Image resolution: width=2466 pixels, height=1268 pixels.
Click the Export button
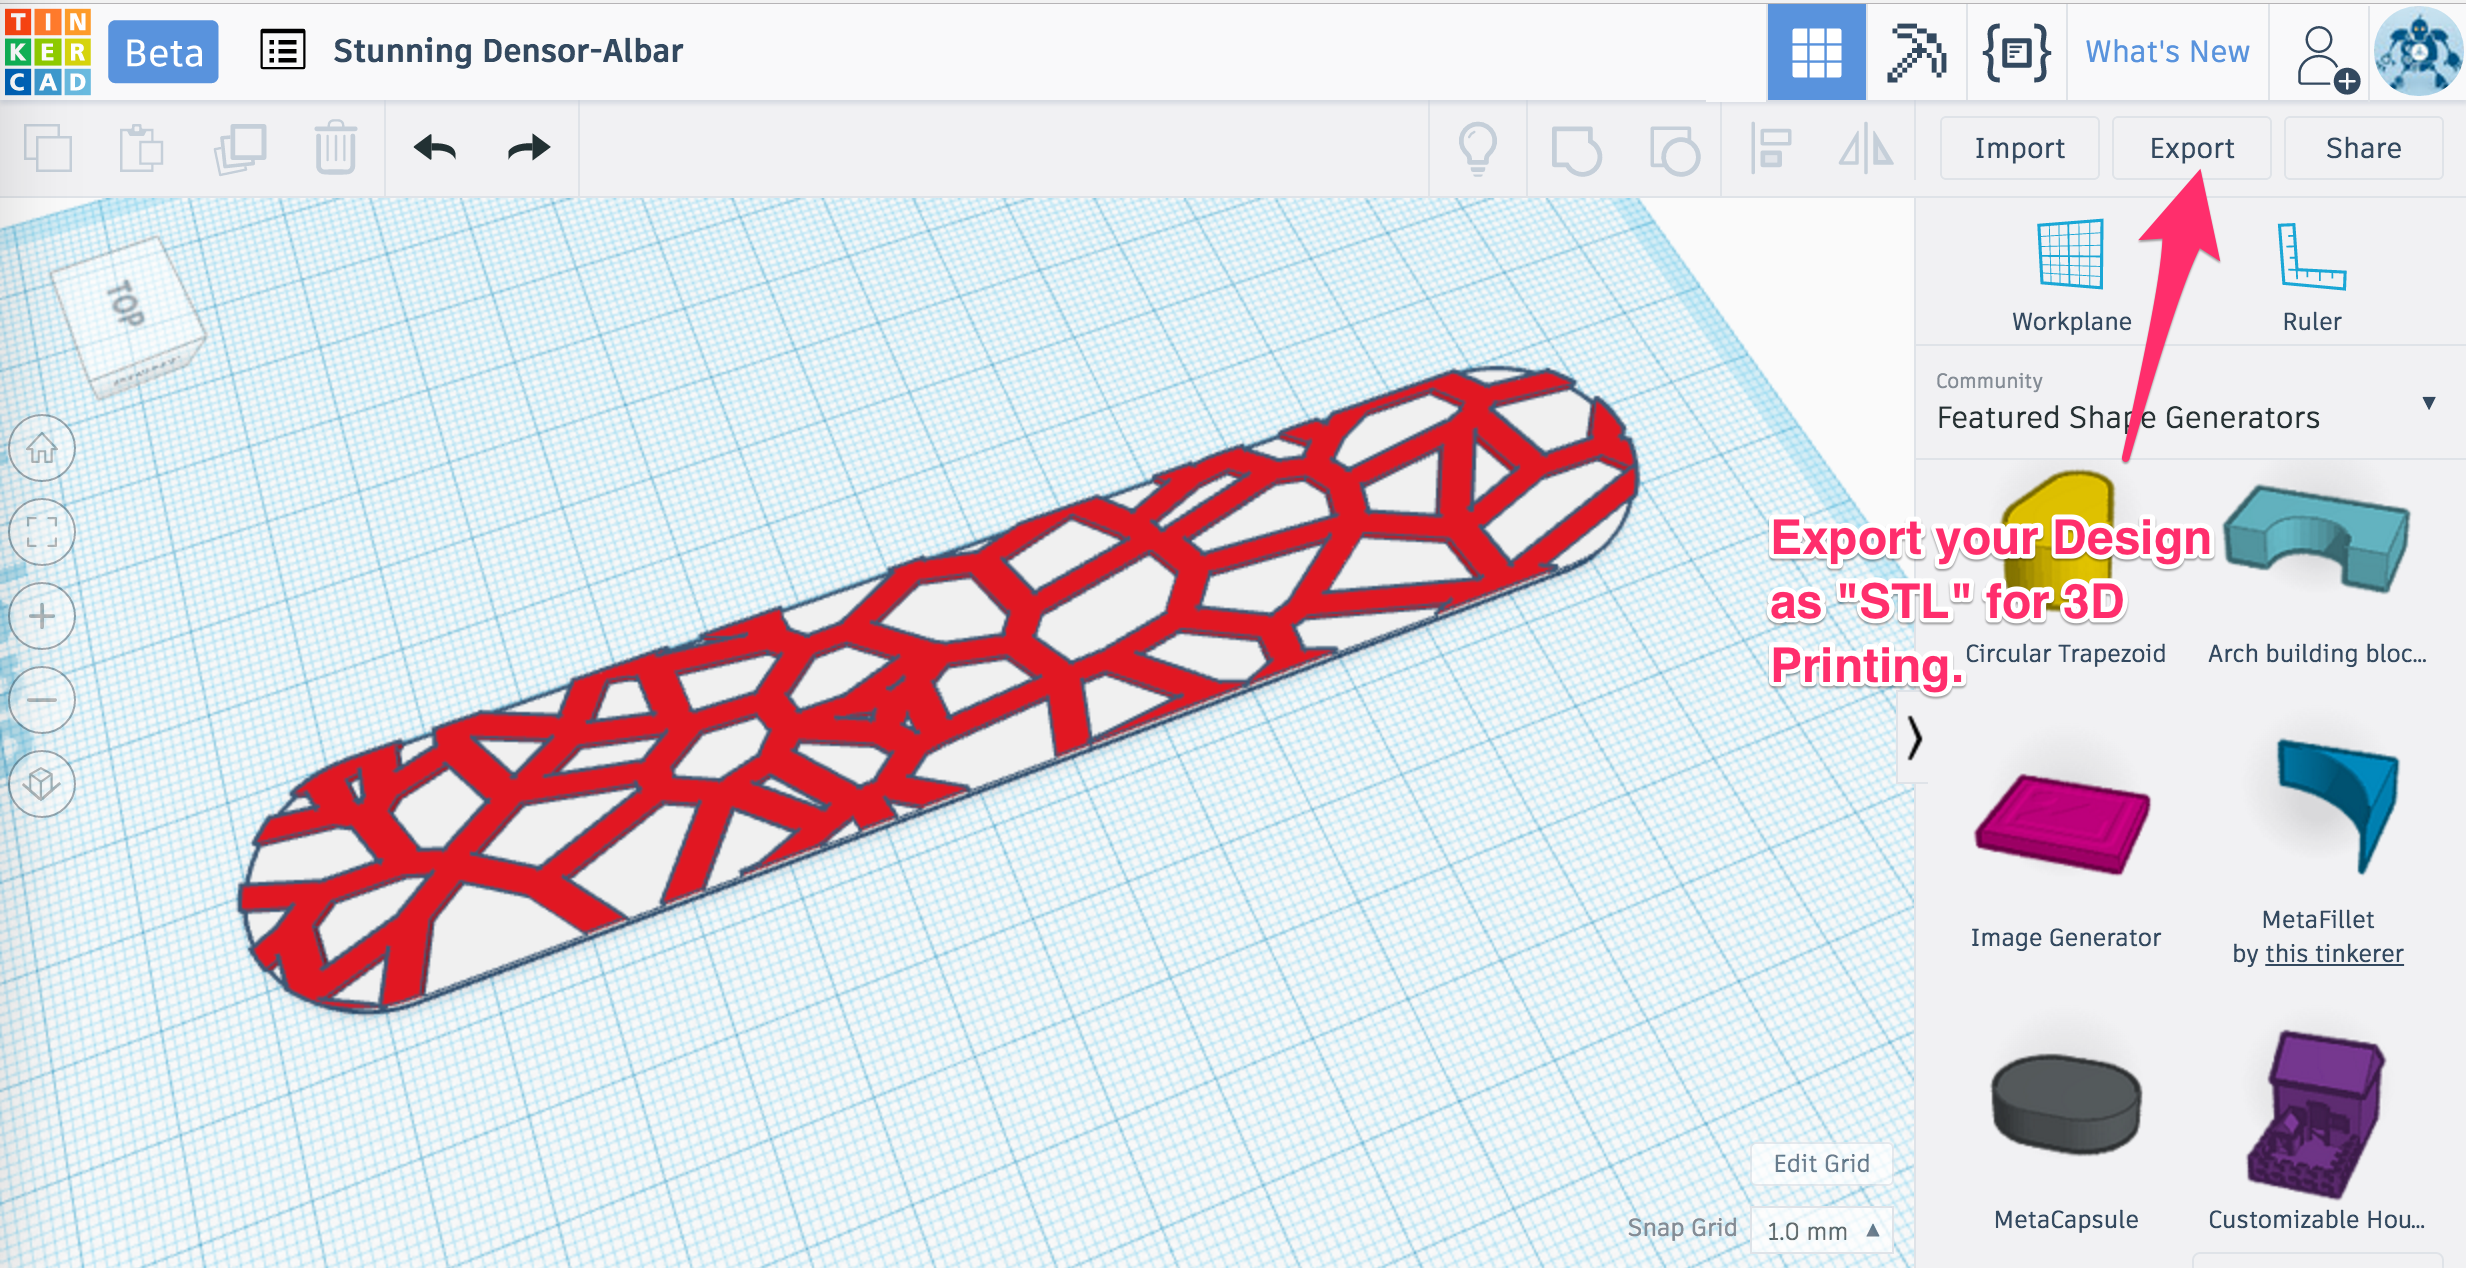pos(2191,148)
